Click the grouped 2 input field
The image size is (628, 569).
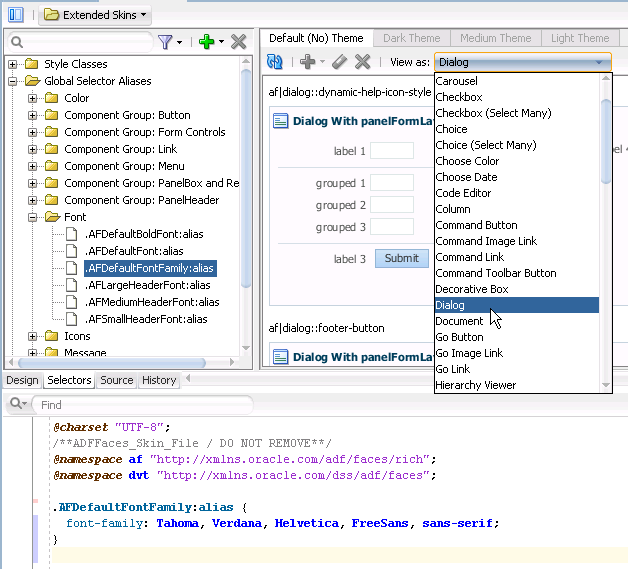coord(392,205)
